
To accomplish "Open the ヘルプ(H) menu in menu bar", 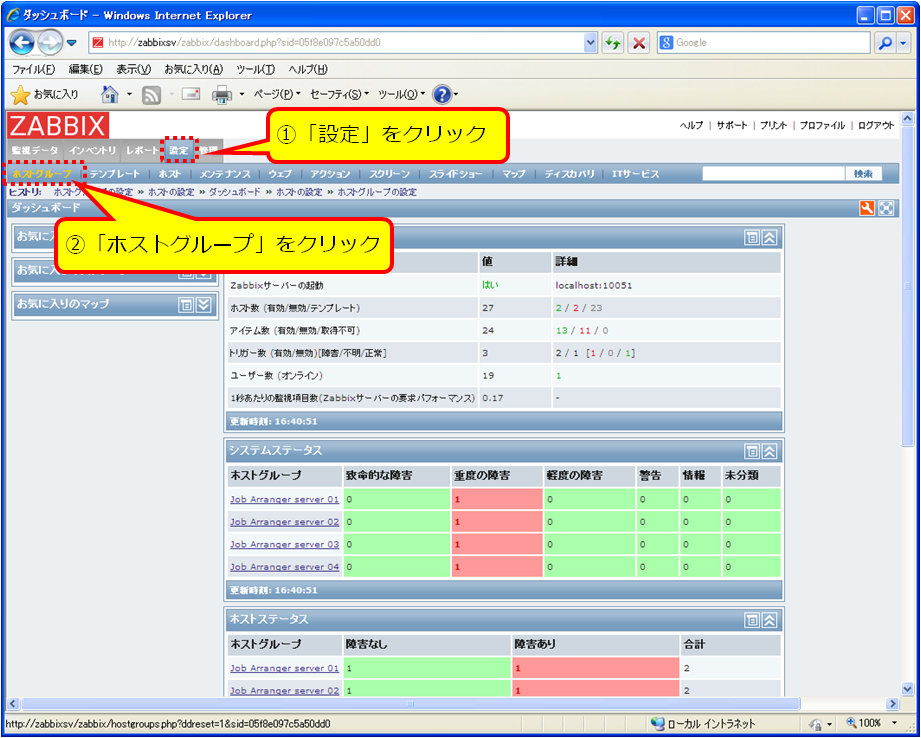I will (308, 69).
